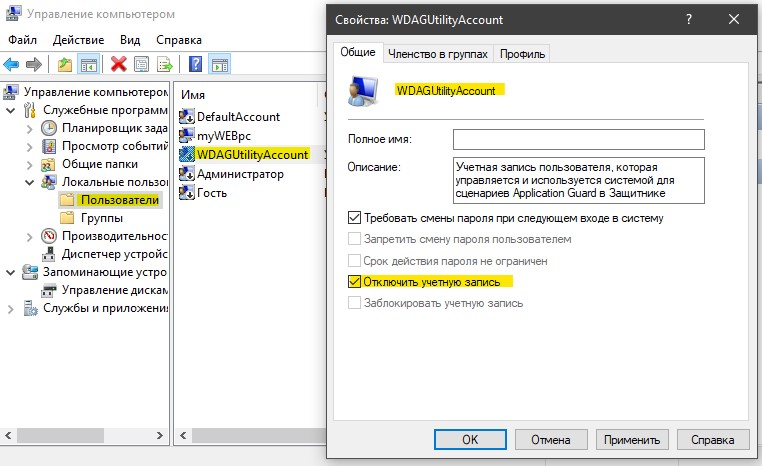The image size is (762, 466).
Task: Click the Computer Management title bar icon
Action: [13, 13]
